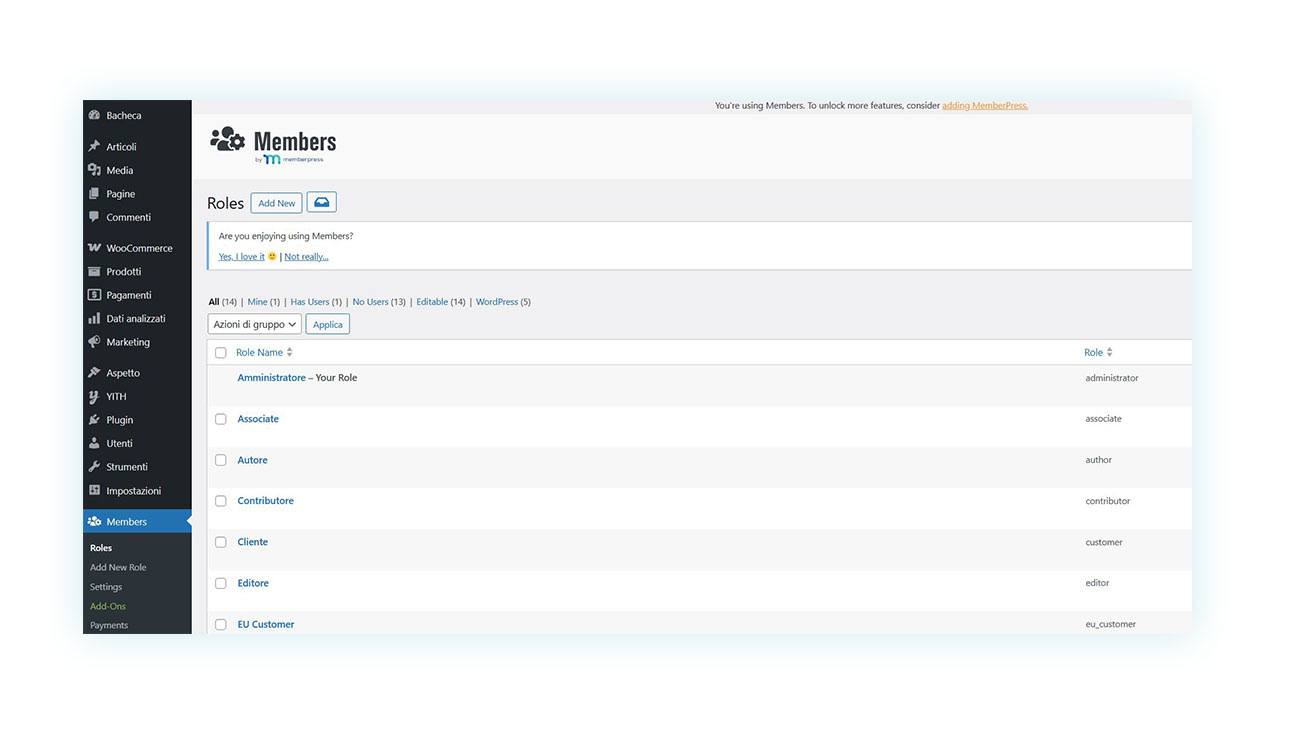Click the inbox icon button beside Add New

pyautogui.click(x=321, y=202)
